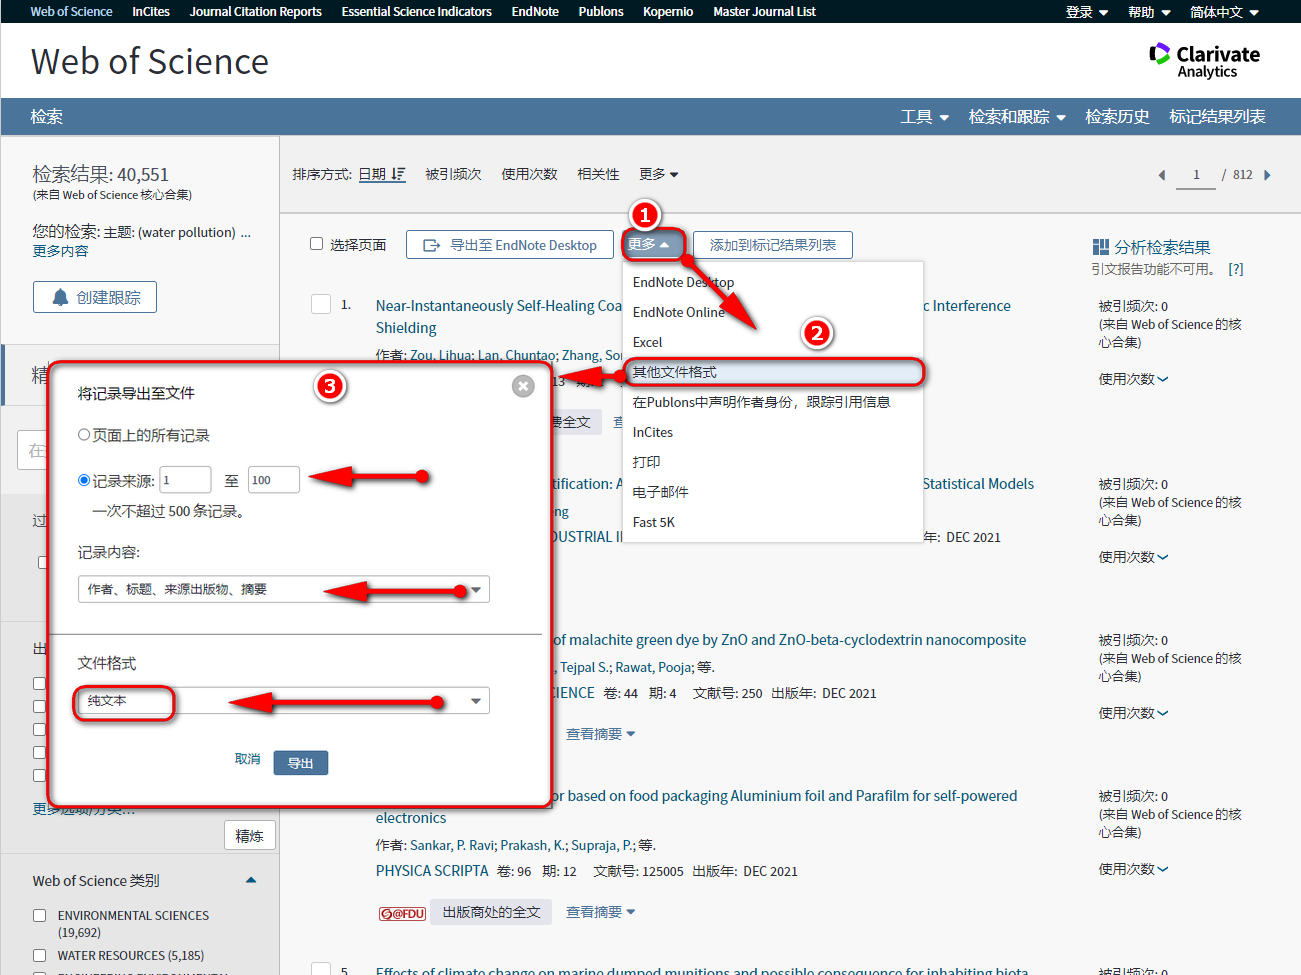Go to next results page arrow
This screenshot has height=975, width=1301.
coord(1267,175)
